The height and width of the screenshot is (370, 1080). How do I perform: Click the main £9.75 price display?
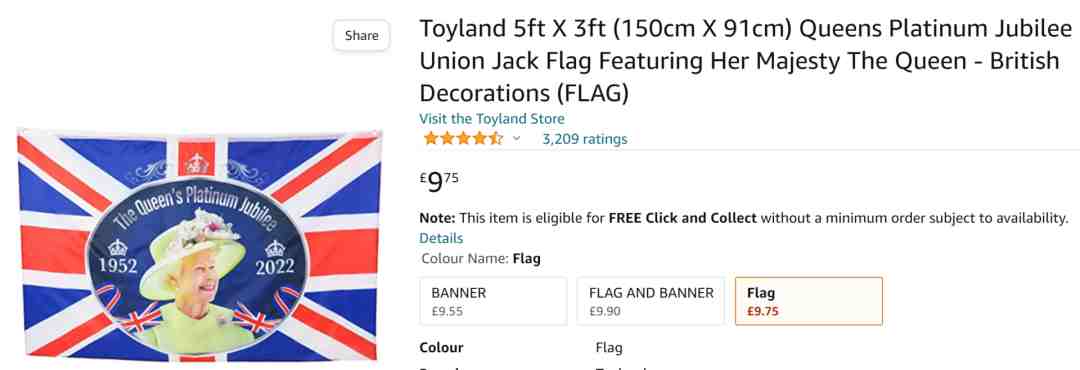click(x=439, y=182)
